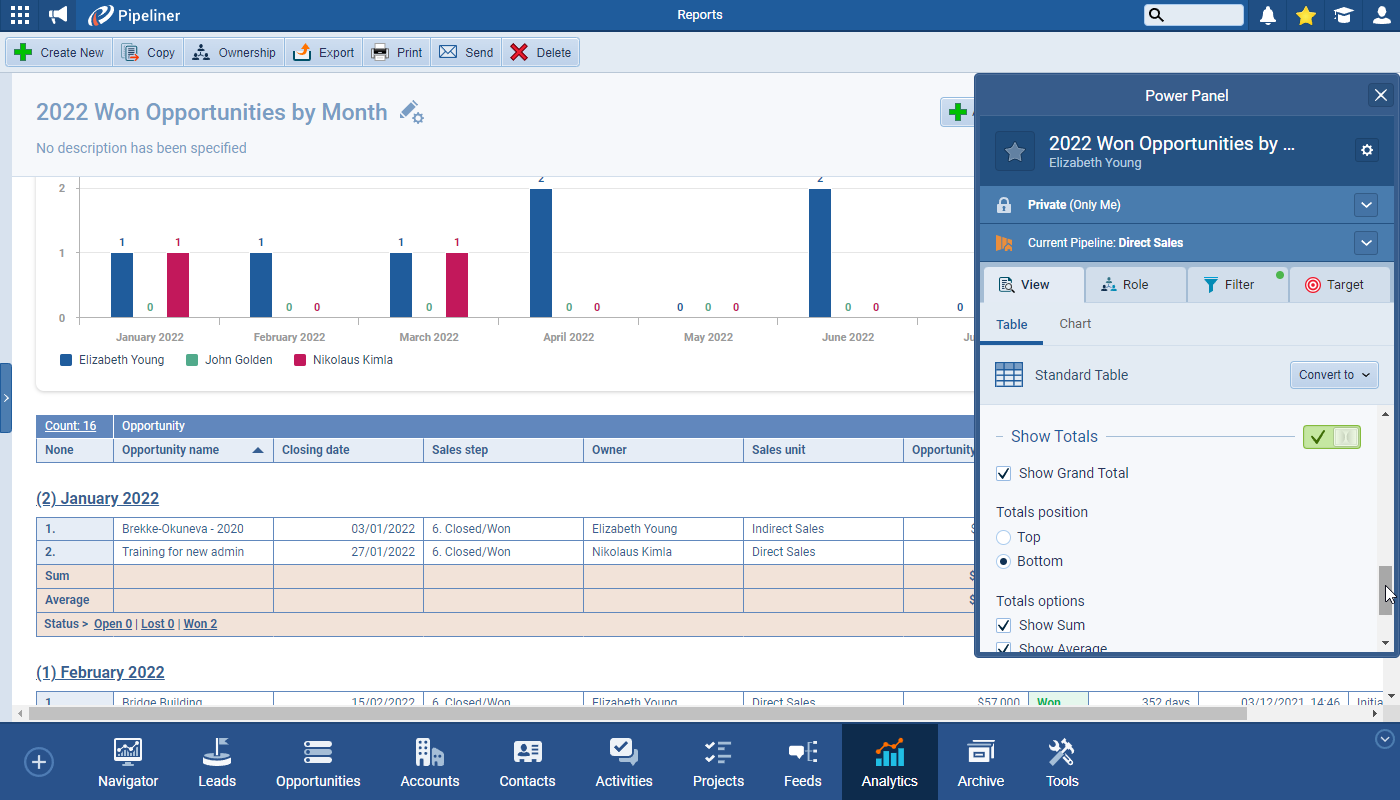The height and width of the screenshot is (800, 1400).
Task: Export the current report
Action: [323, 52]
